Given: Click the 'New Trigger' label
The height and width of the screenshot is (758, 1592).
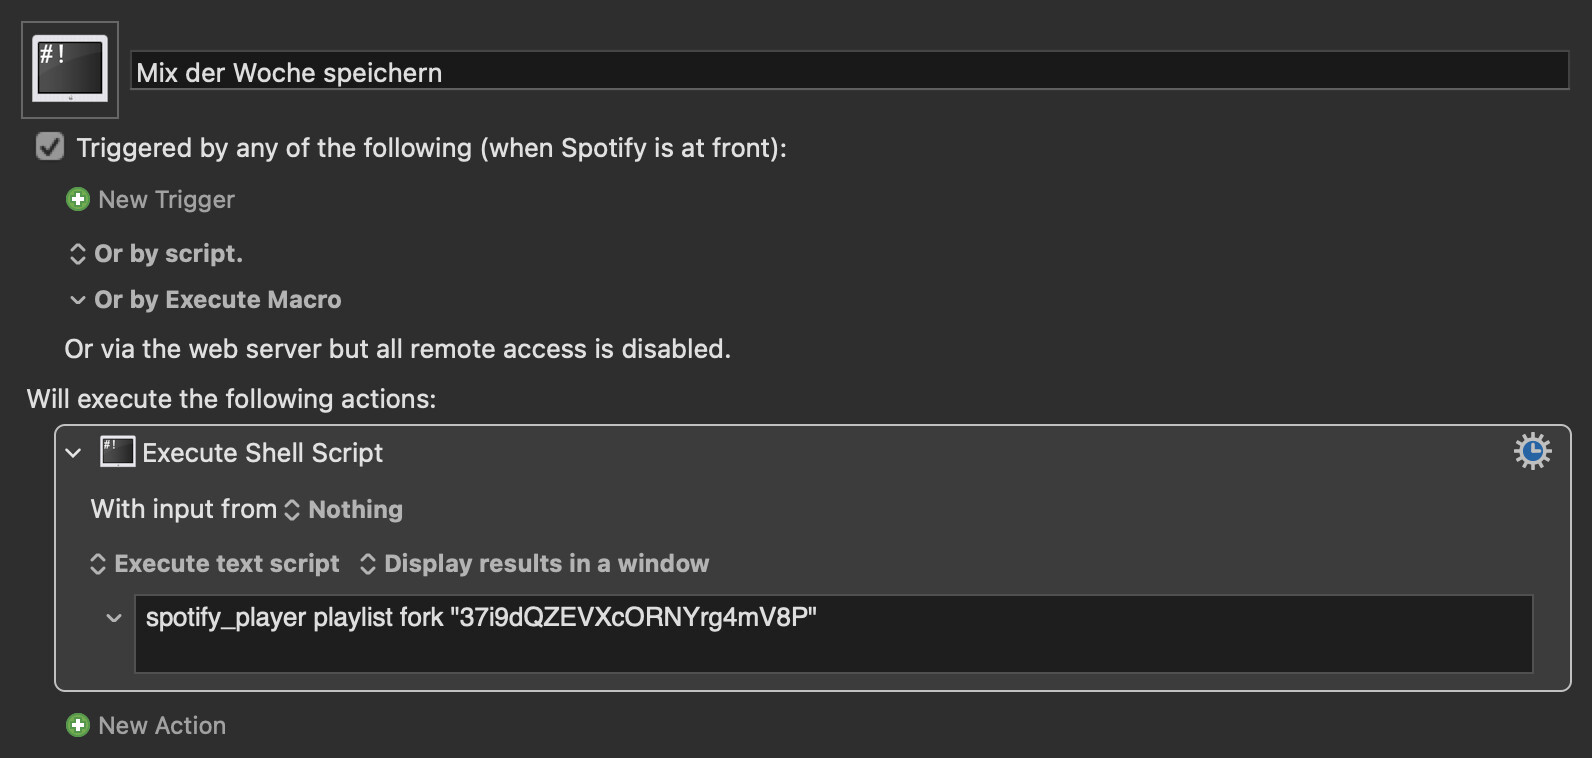Looking at the screenshot, I should (x=166, y=199).
